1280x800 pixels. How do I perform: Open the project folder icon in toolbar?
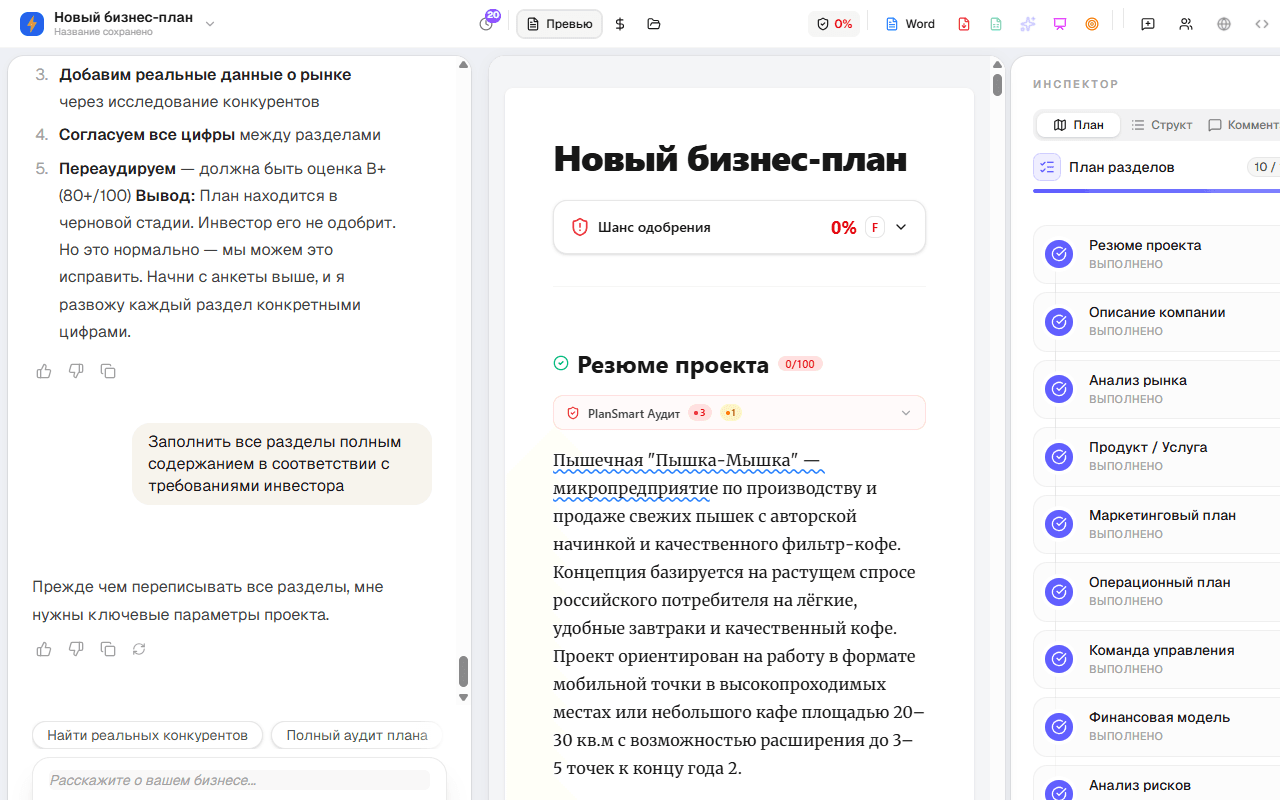pos(652,23)
